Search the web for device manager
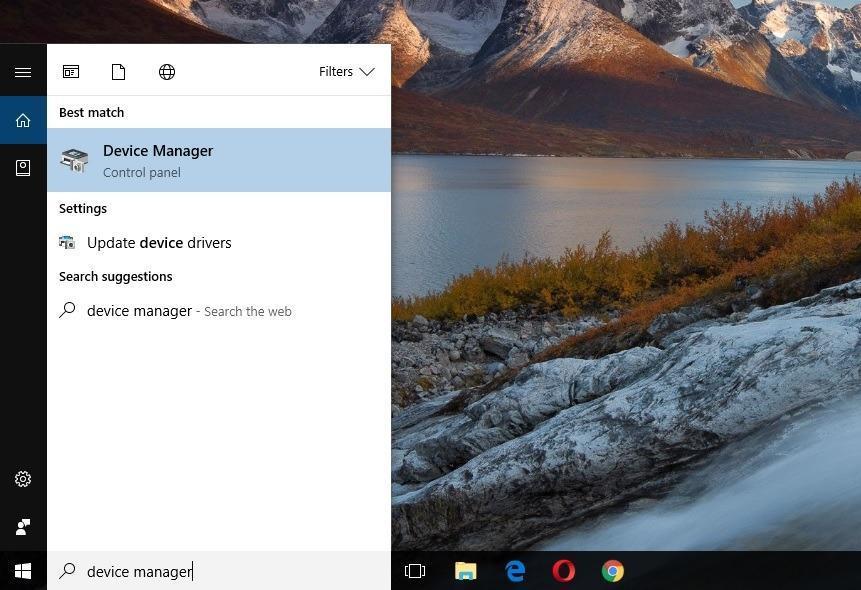This screenshot has width=861, height=590. tap(219, 311)
